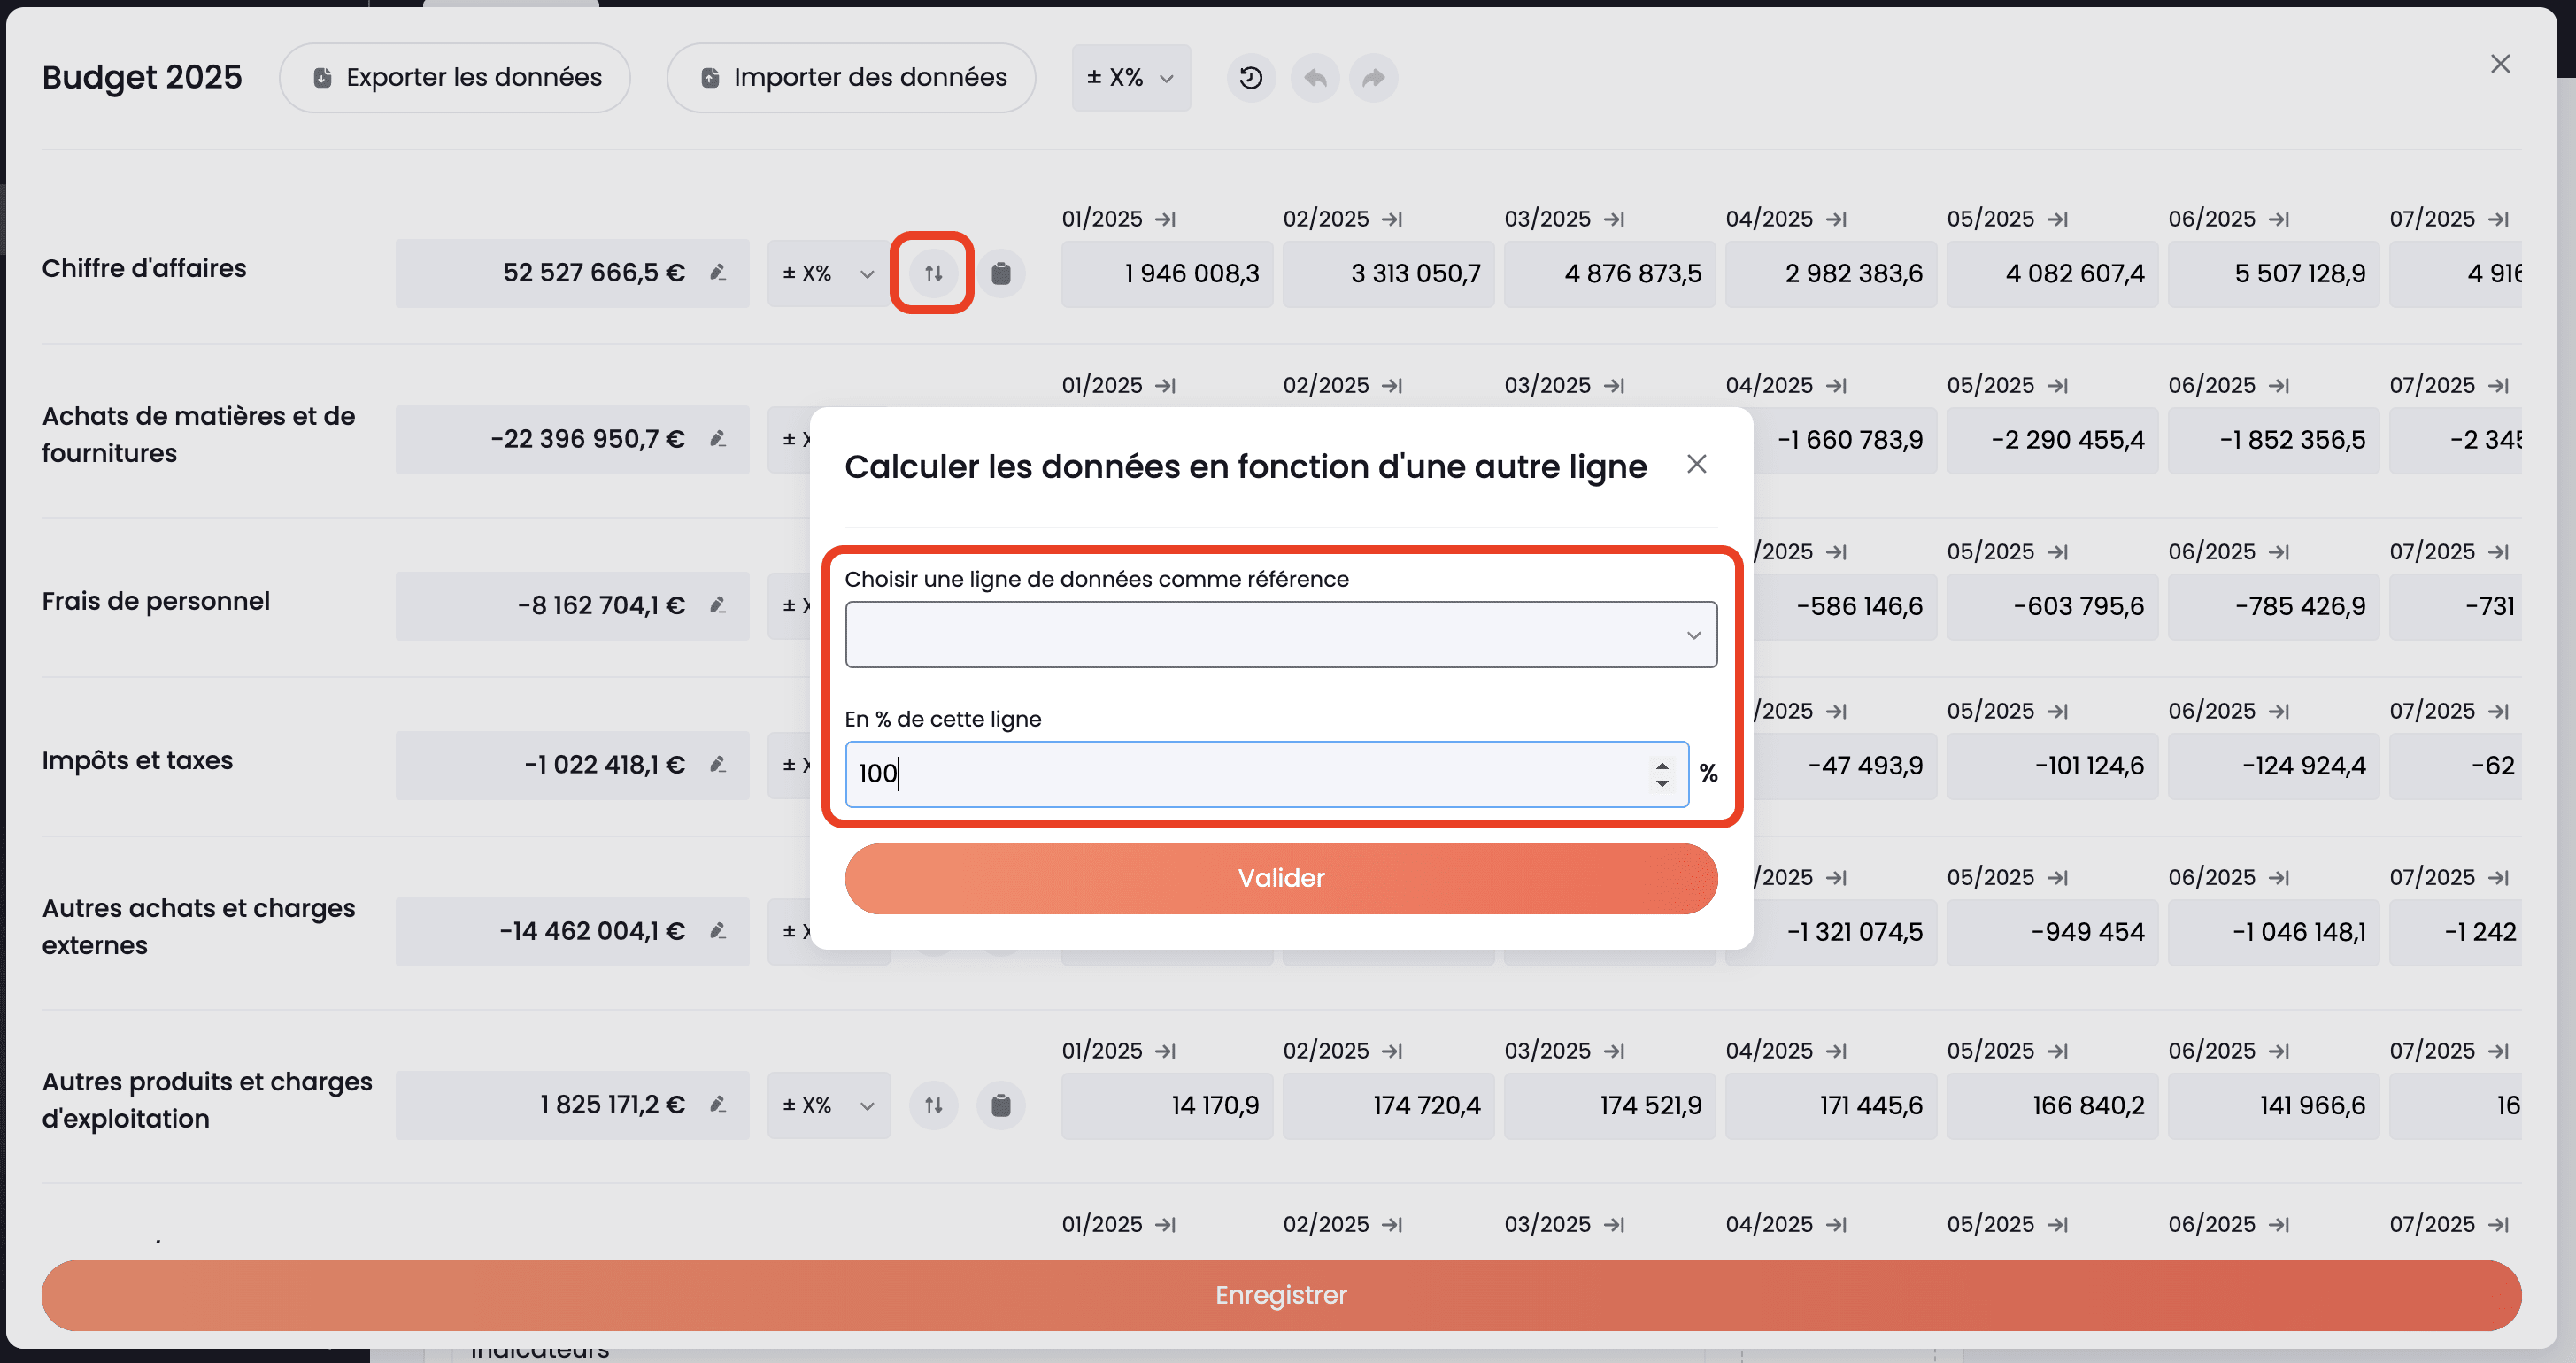The image size is (2576, 1363).
Task: Click the Frais de personnel cell -785 426,9
Action: point(2274,605)
